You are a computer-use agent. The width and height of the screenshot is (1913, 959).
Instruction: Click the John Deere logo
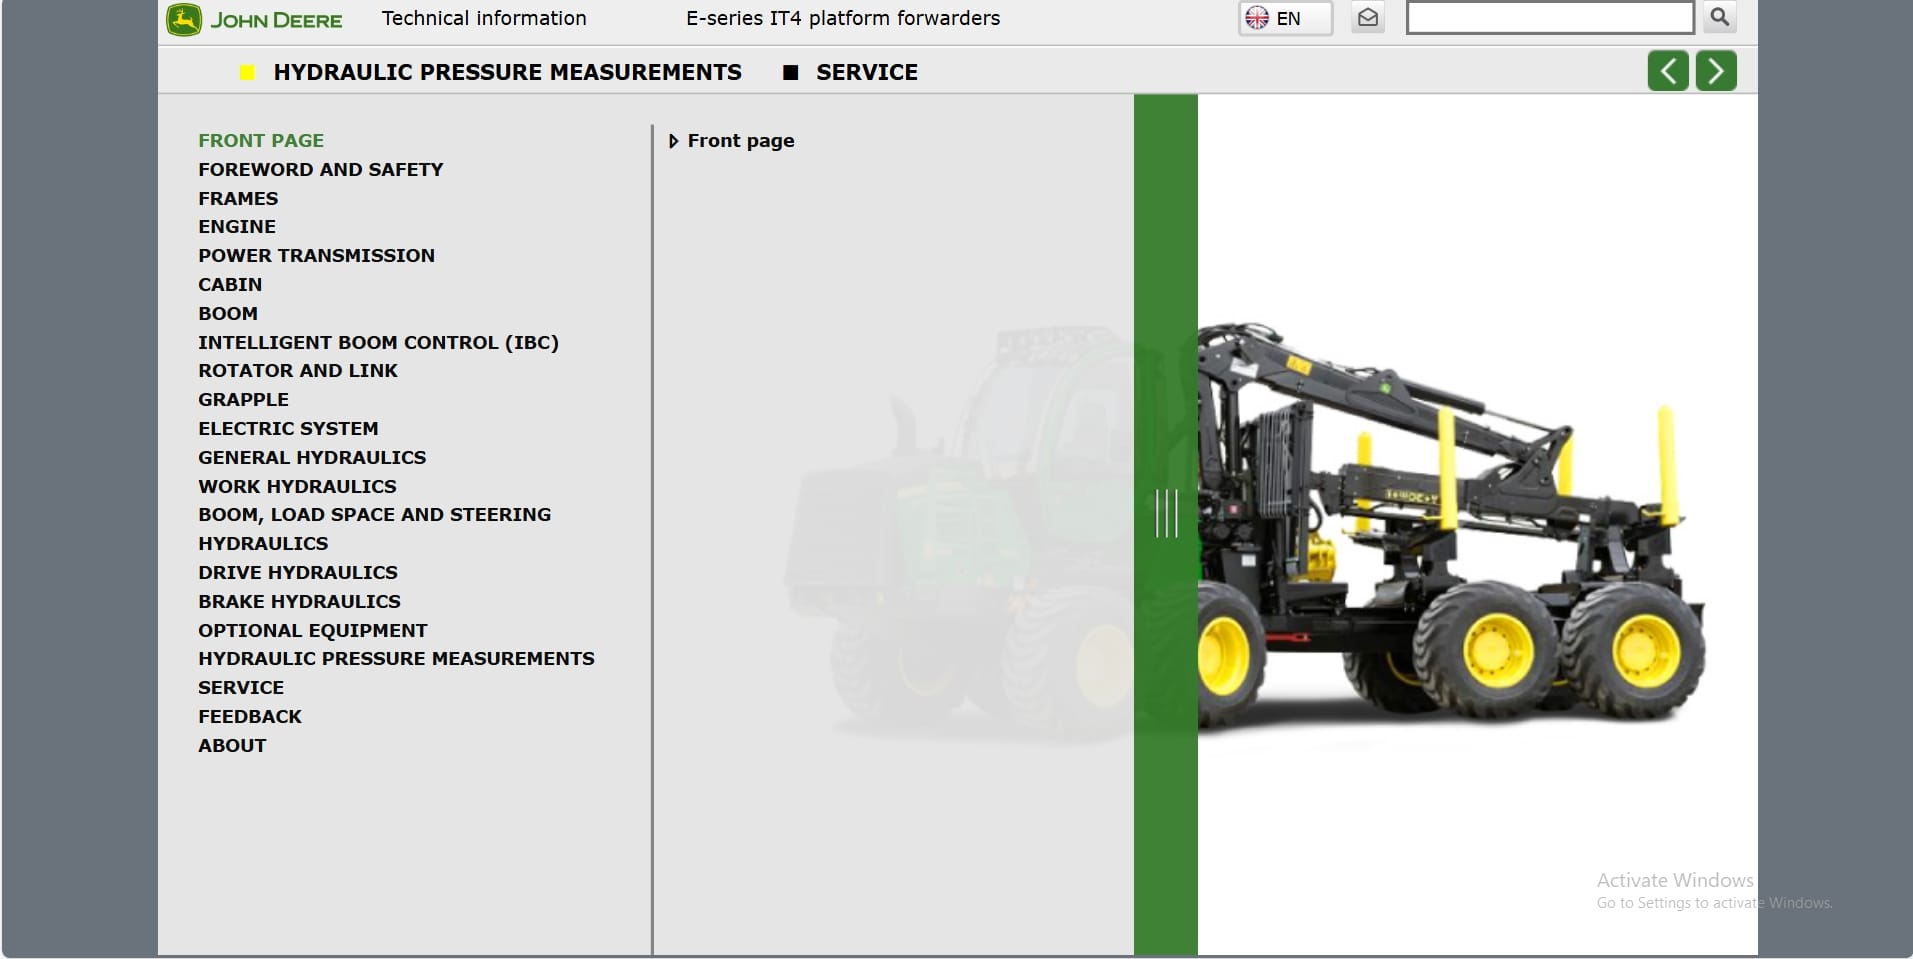254,20
